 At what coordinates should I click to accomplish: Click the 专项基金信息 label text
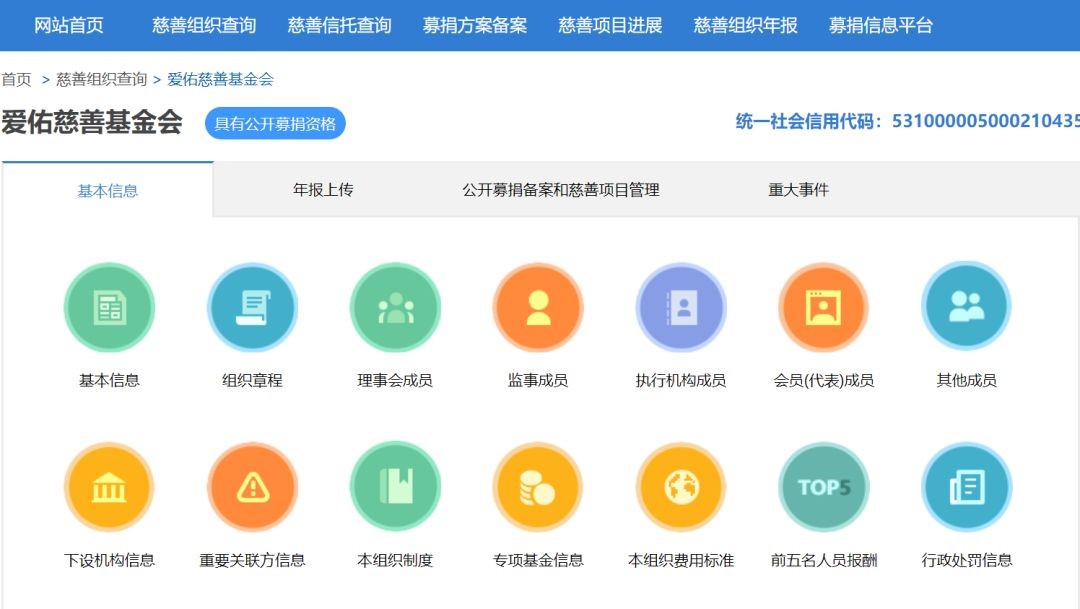pyautogui.click(x=538, y=560)
